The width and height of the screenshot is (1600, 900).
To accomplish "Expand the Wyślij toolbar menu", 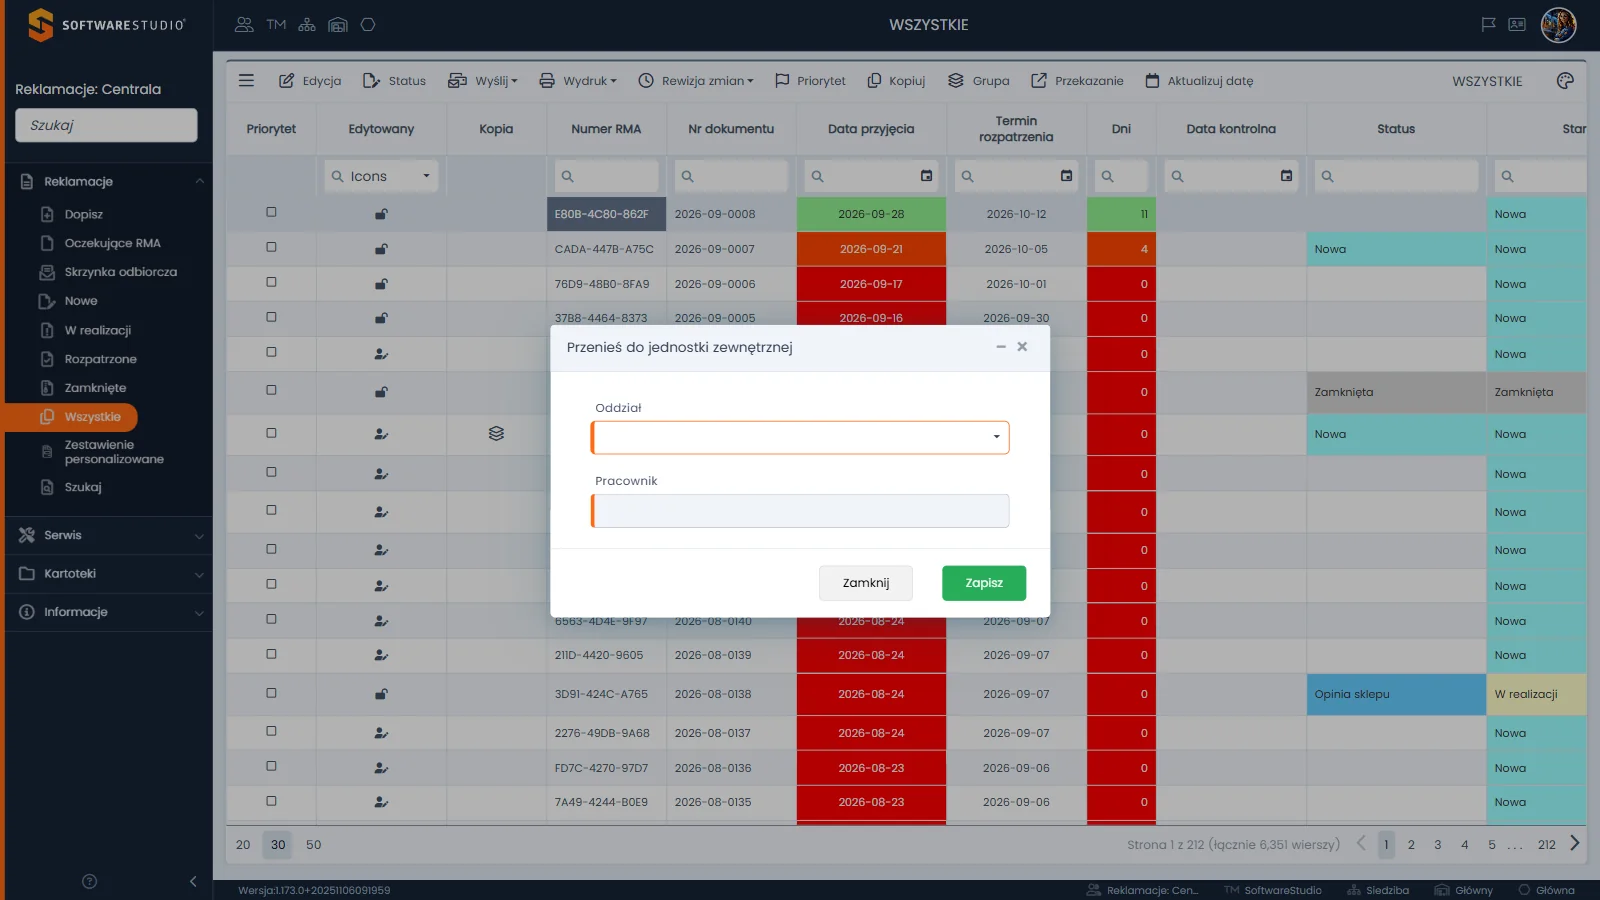I will click(x=483, y=81).
